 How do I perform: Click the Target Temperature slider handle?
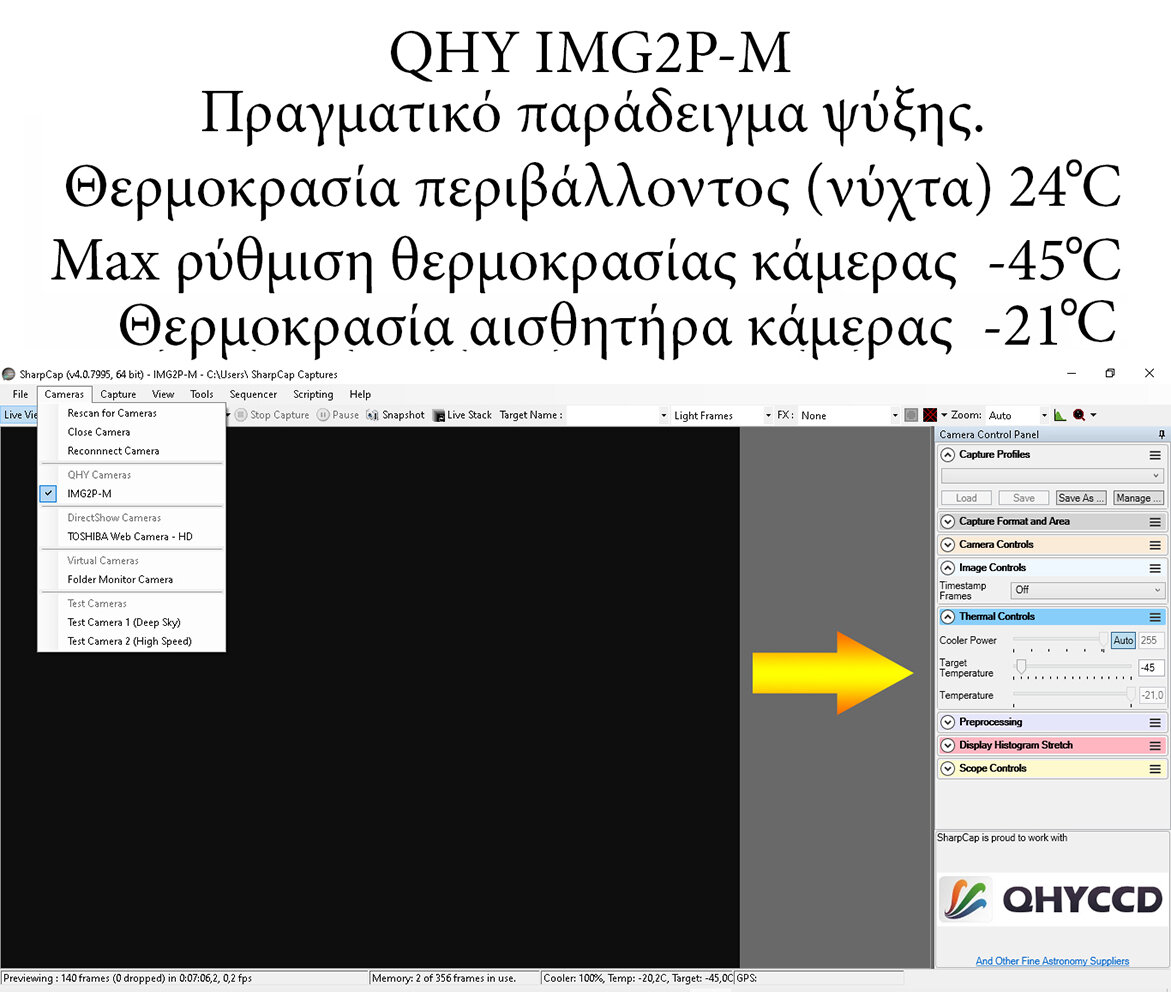(x=1021, y=665)
